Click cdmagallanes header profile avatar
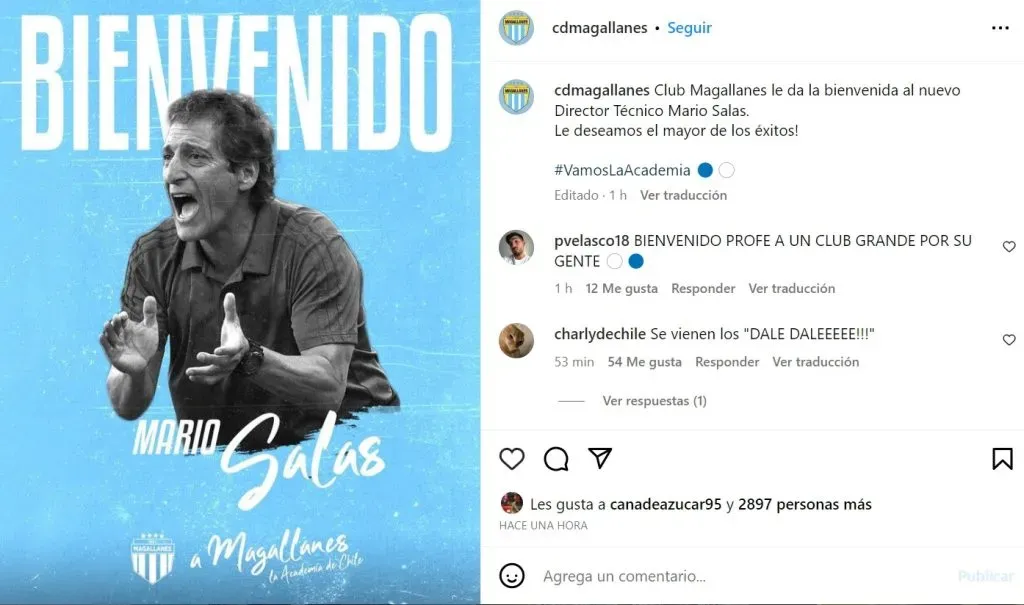The height and width of the screenshot is (605, 1024). (517, 27)
